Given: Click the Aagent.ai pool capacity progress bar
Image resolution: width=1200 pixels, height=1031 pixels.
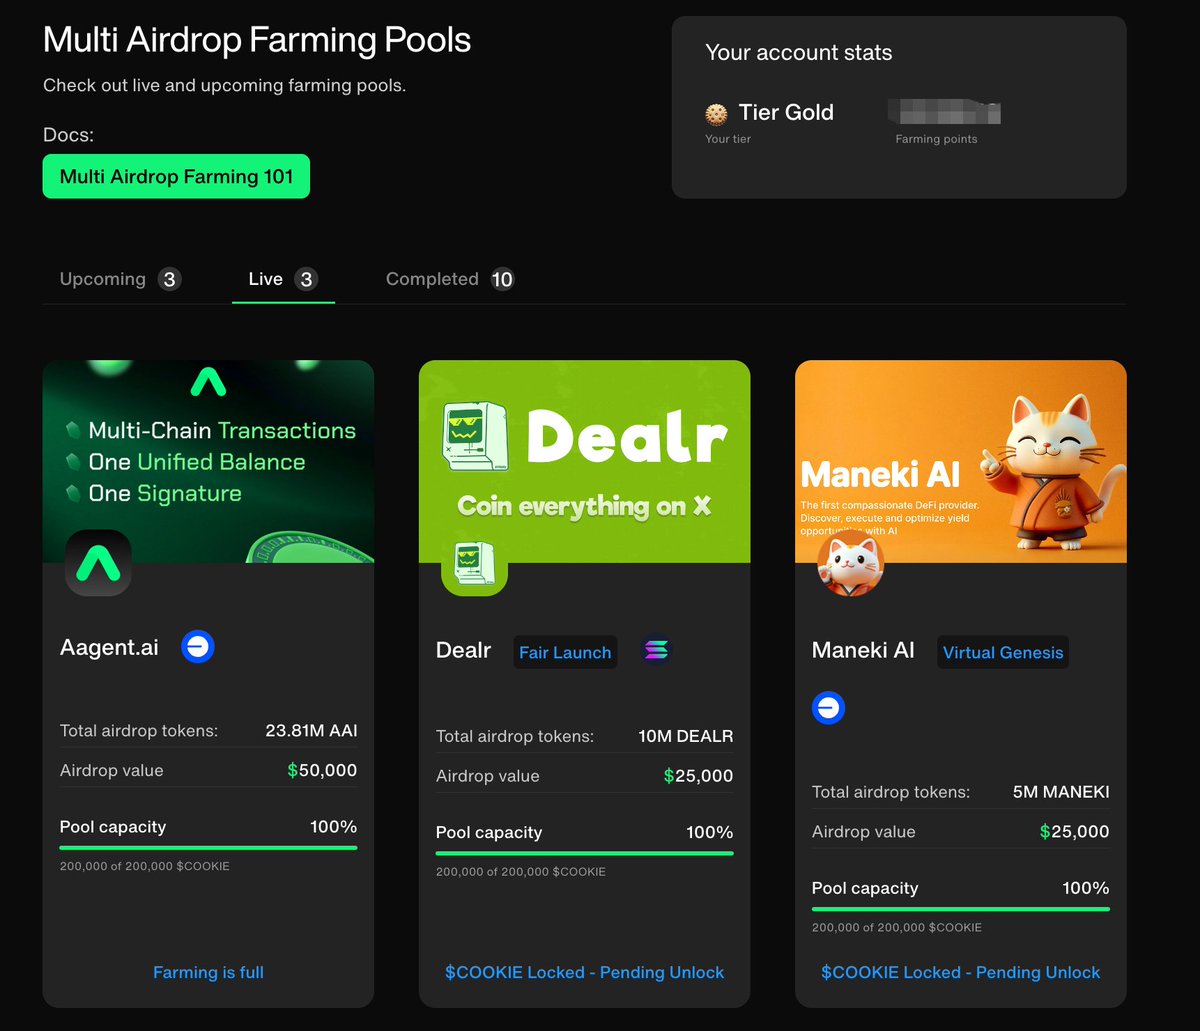Looking at the screenshot, I should pyautogui.click(x=208, y=847).
